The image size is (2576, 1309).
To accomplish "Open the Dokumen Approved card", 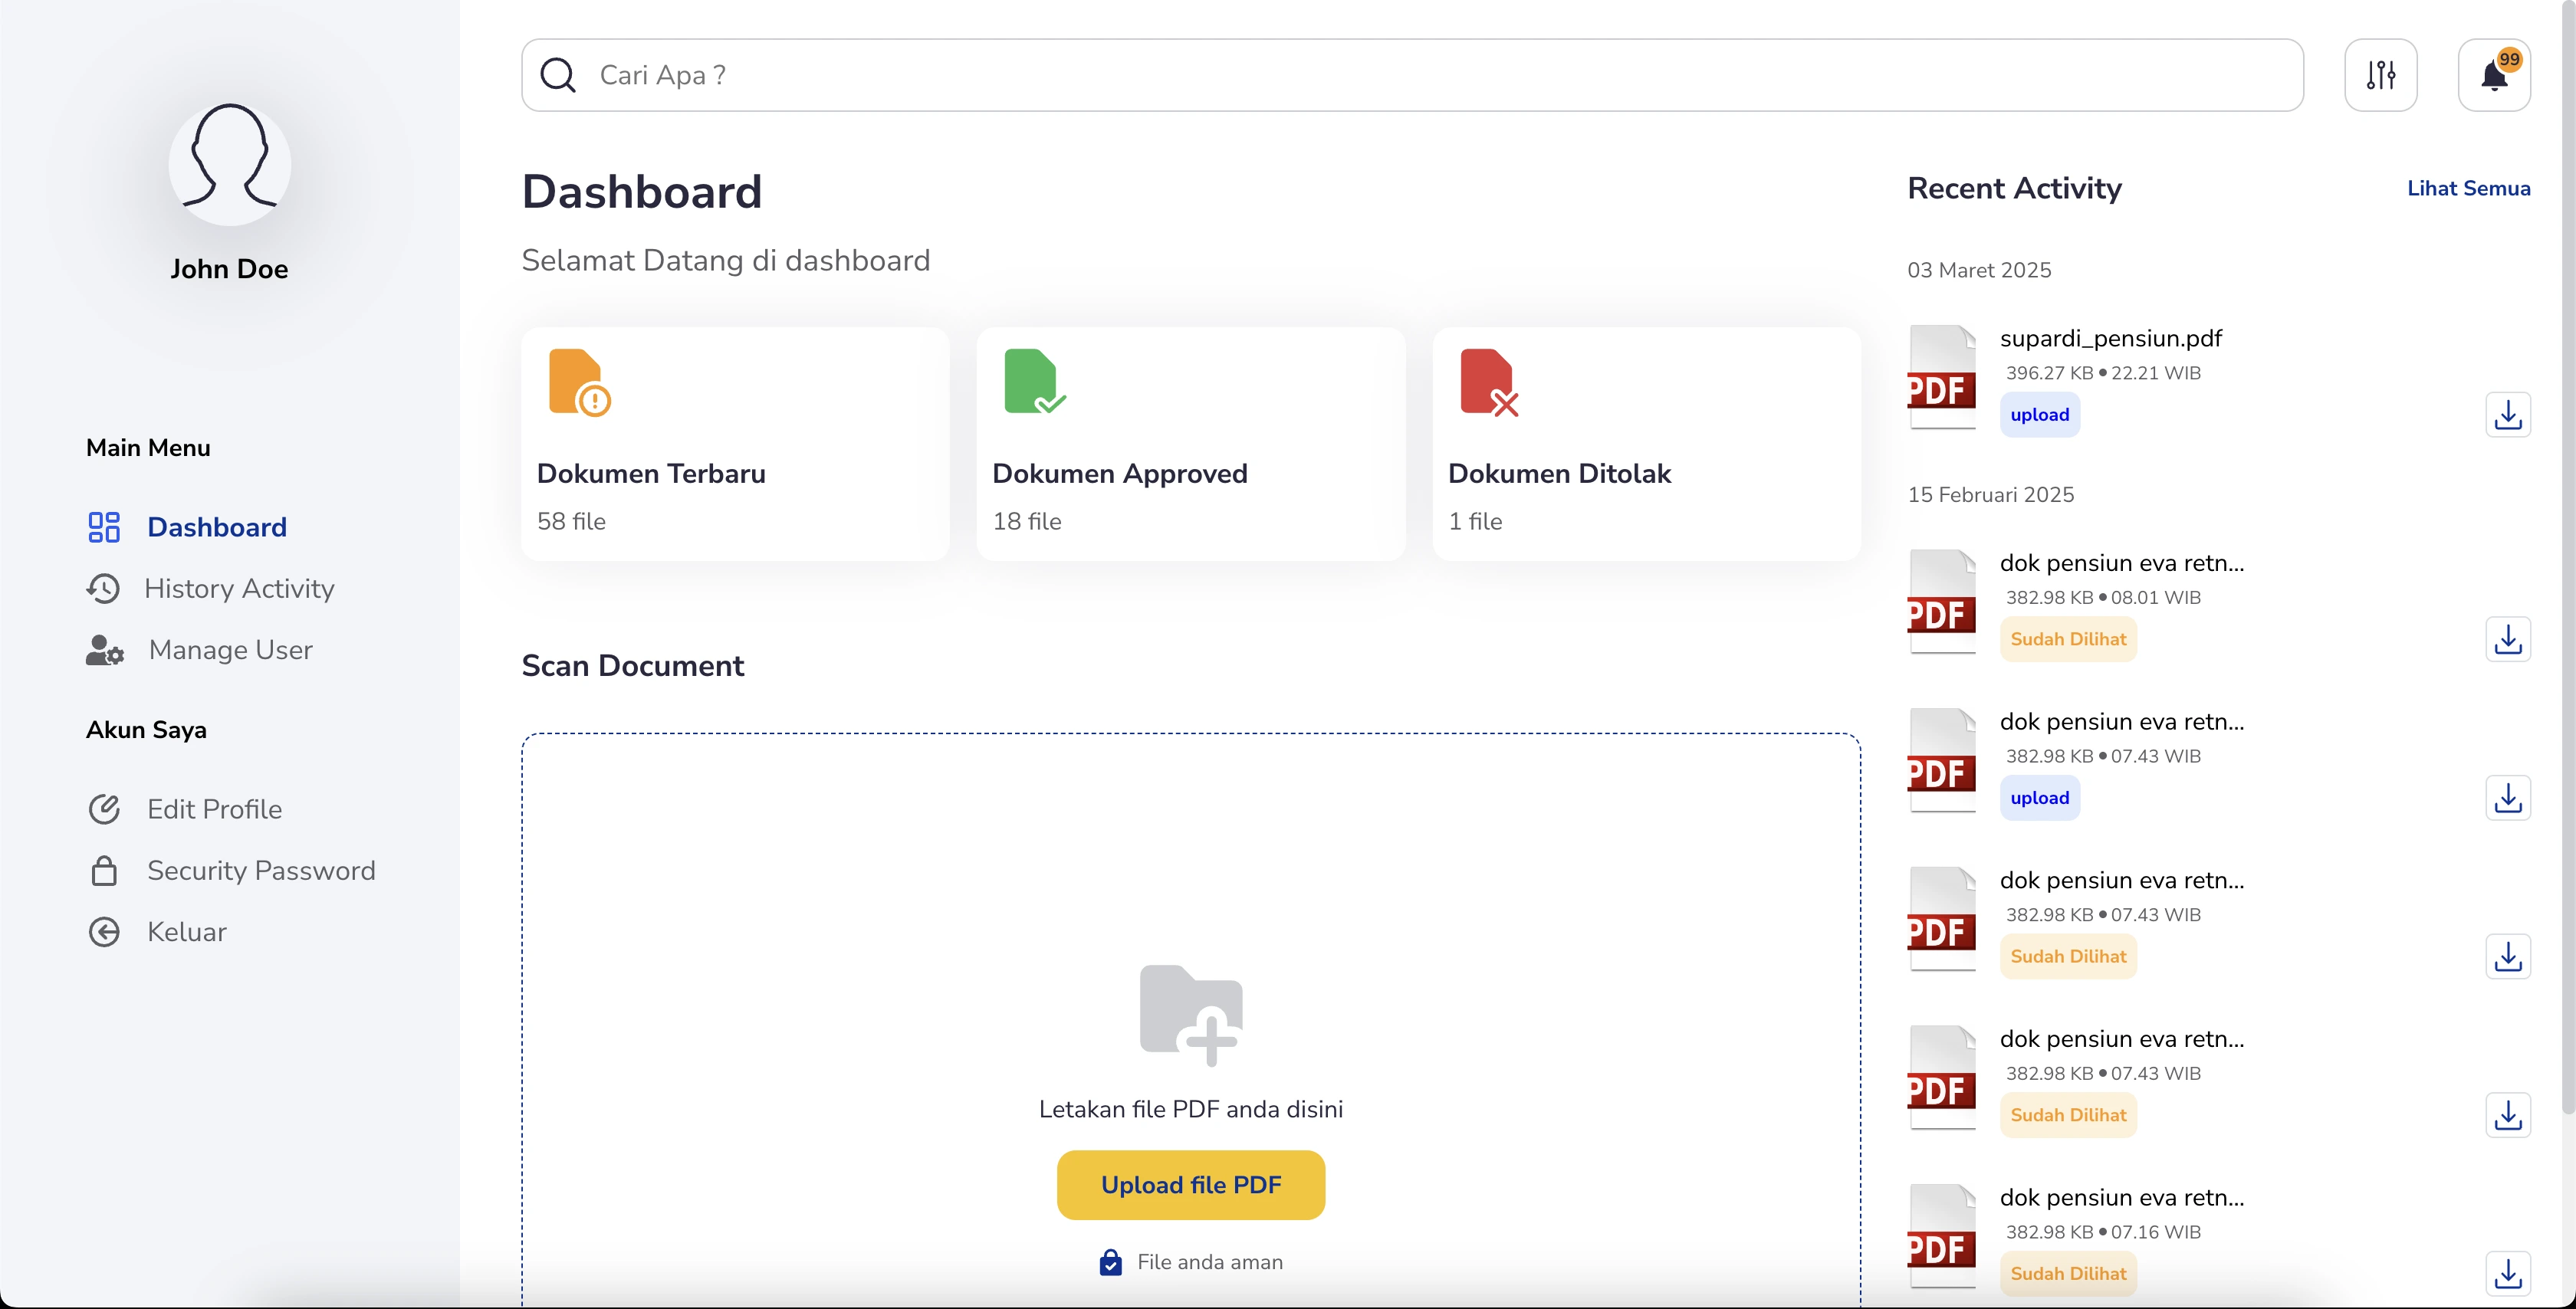I will pyautogui.click(x=1190, y=443).
